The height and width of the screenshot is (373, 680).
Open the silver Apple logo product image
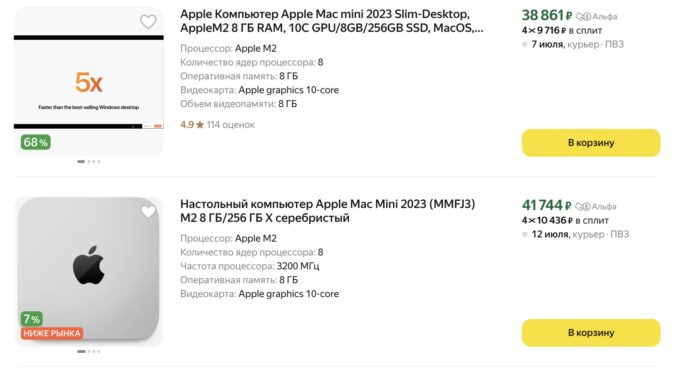(x=89, y=271)
